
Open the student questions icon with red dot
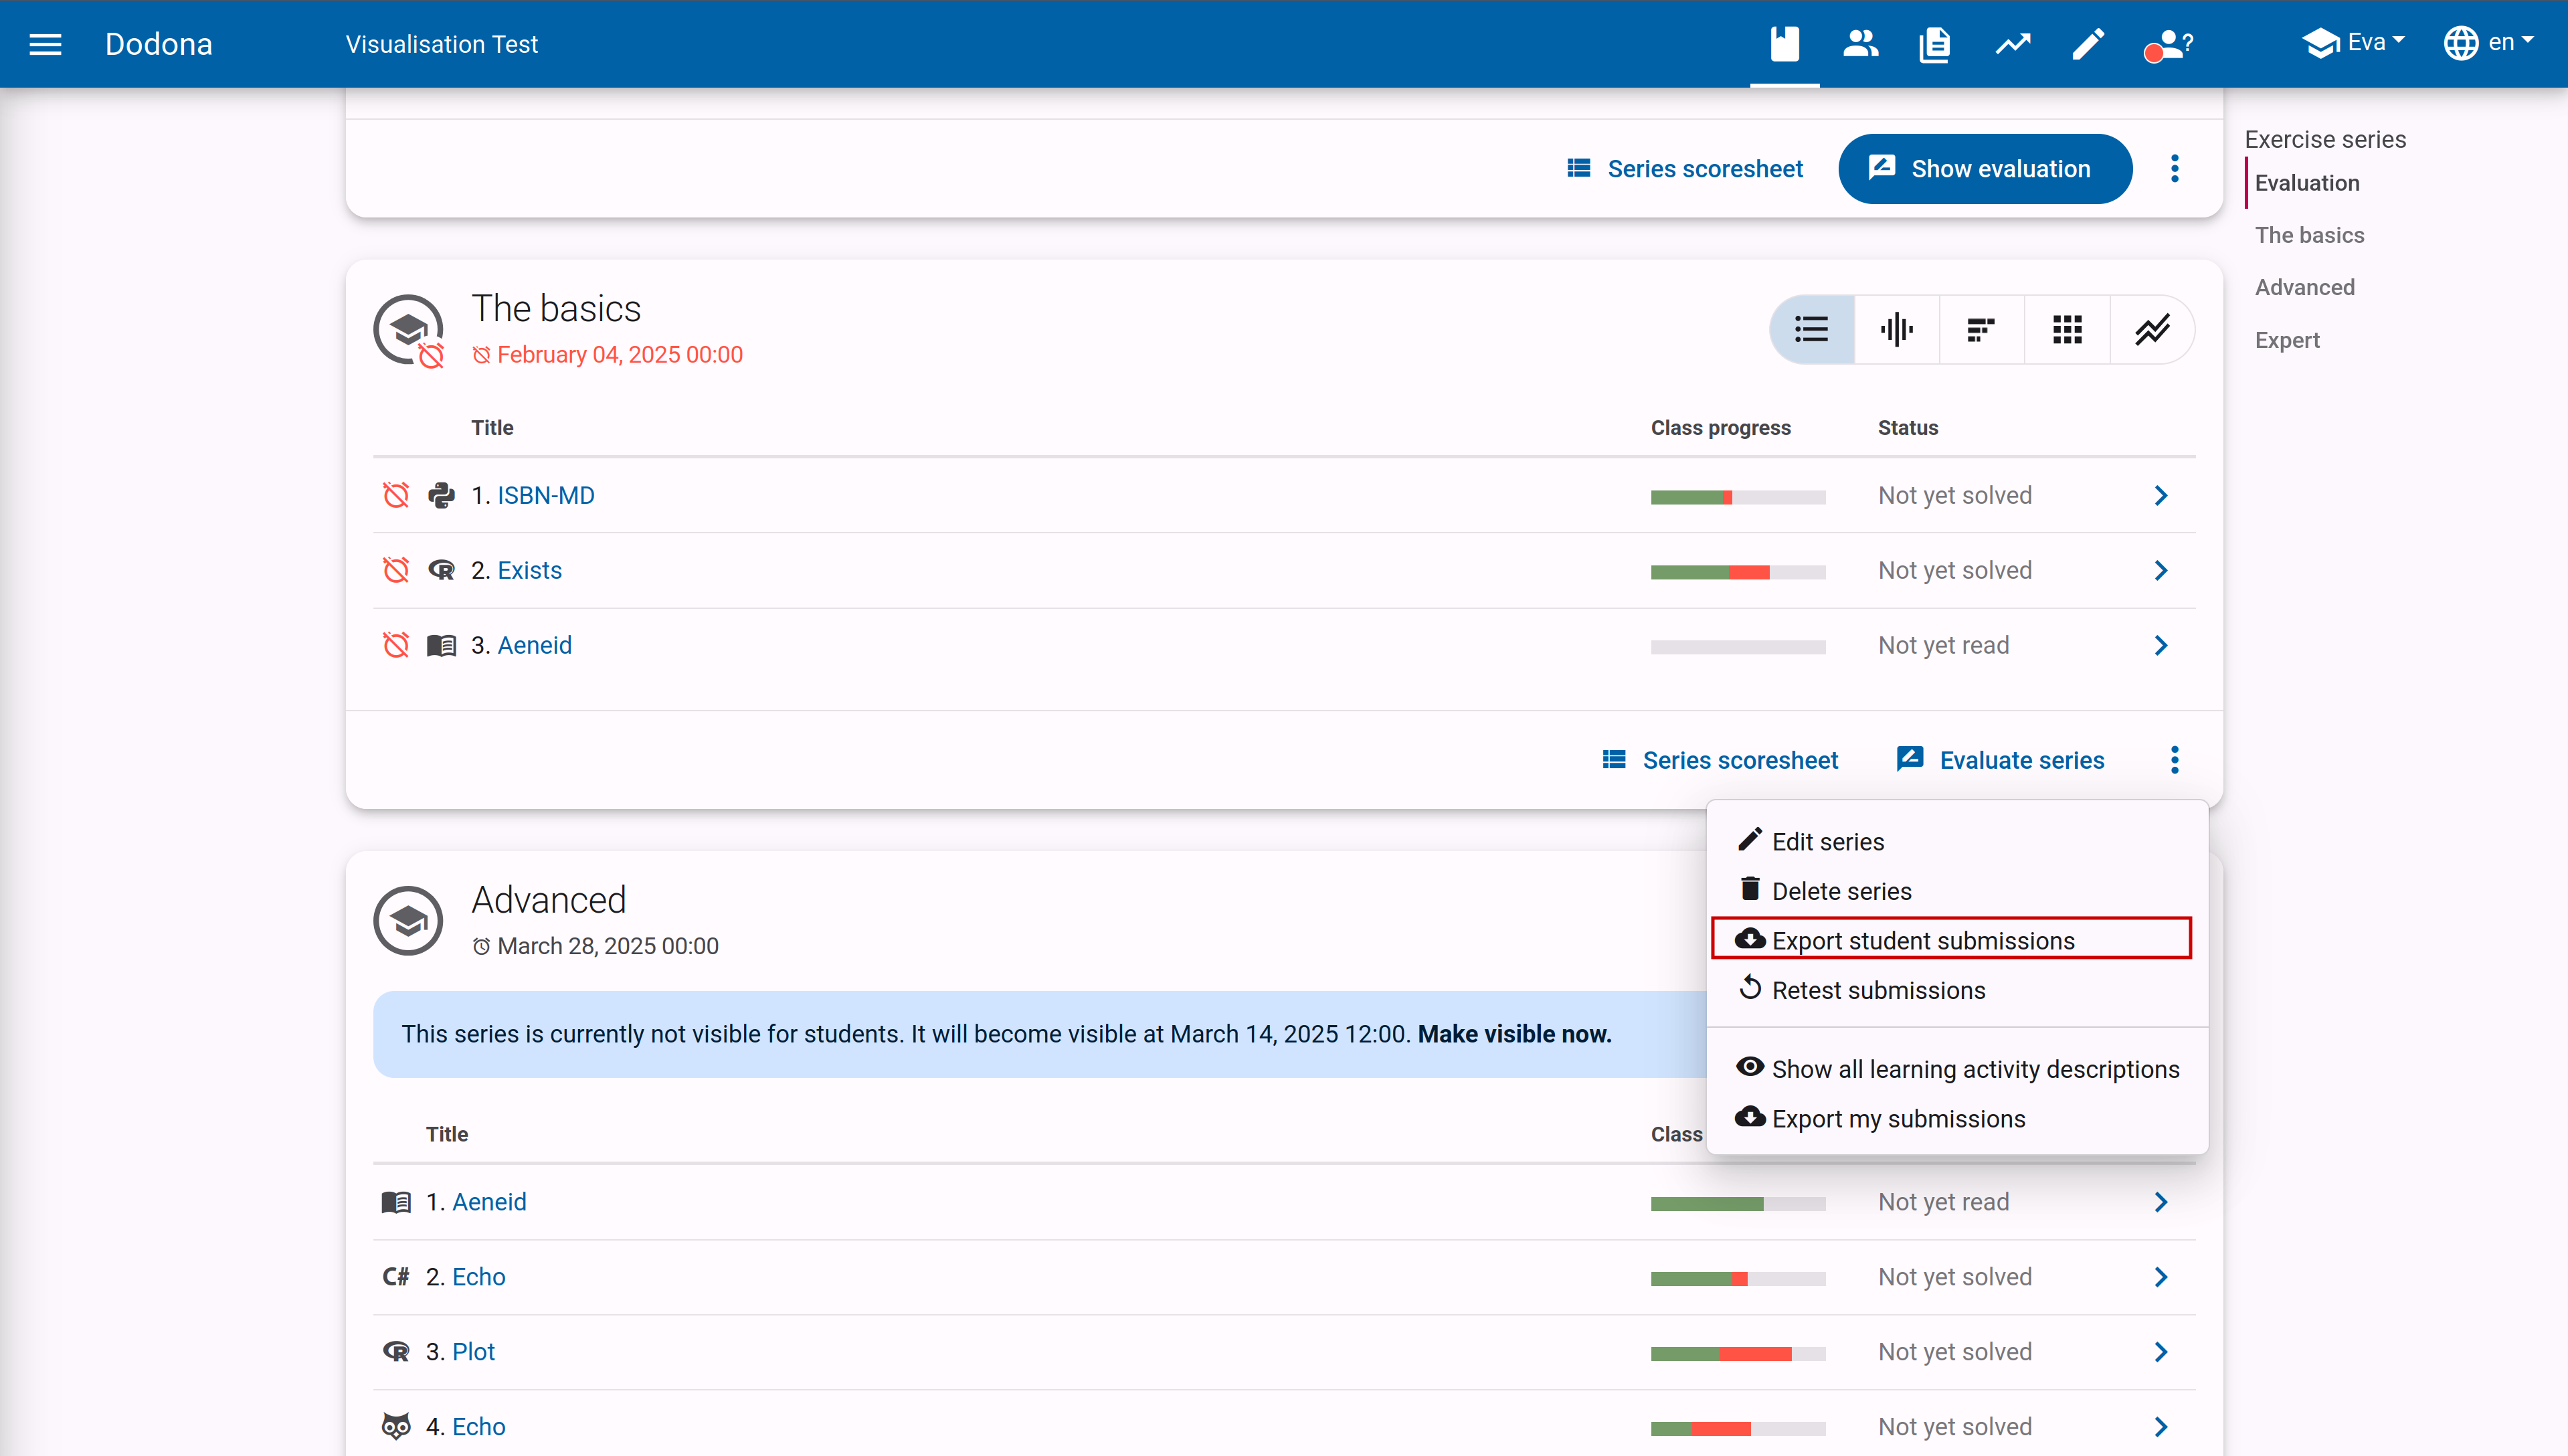tap(2168, 44)
